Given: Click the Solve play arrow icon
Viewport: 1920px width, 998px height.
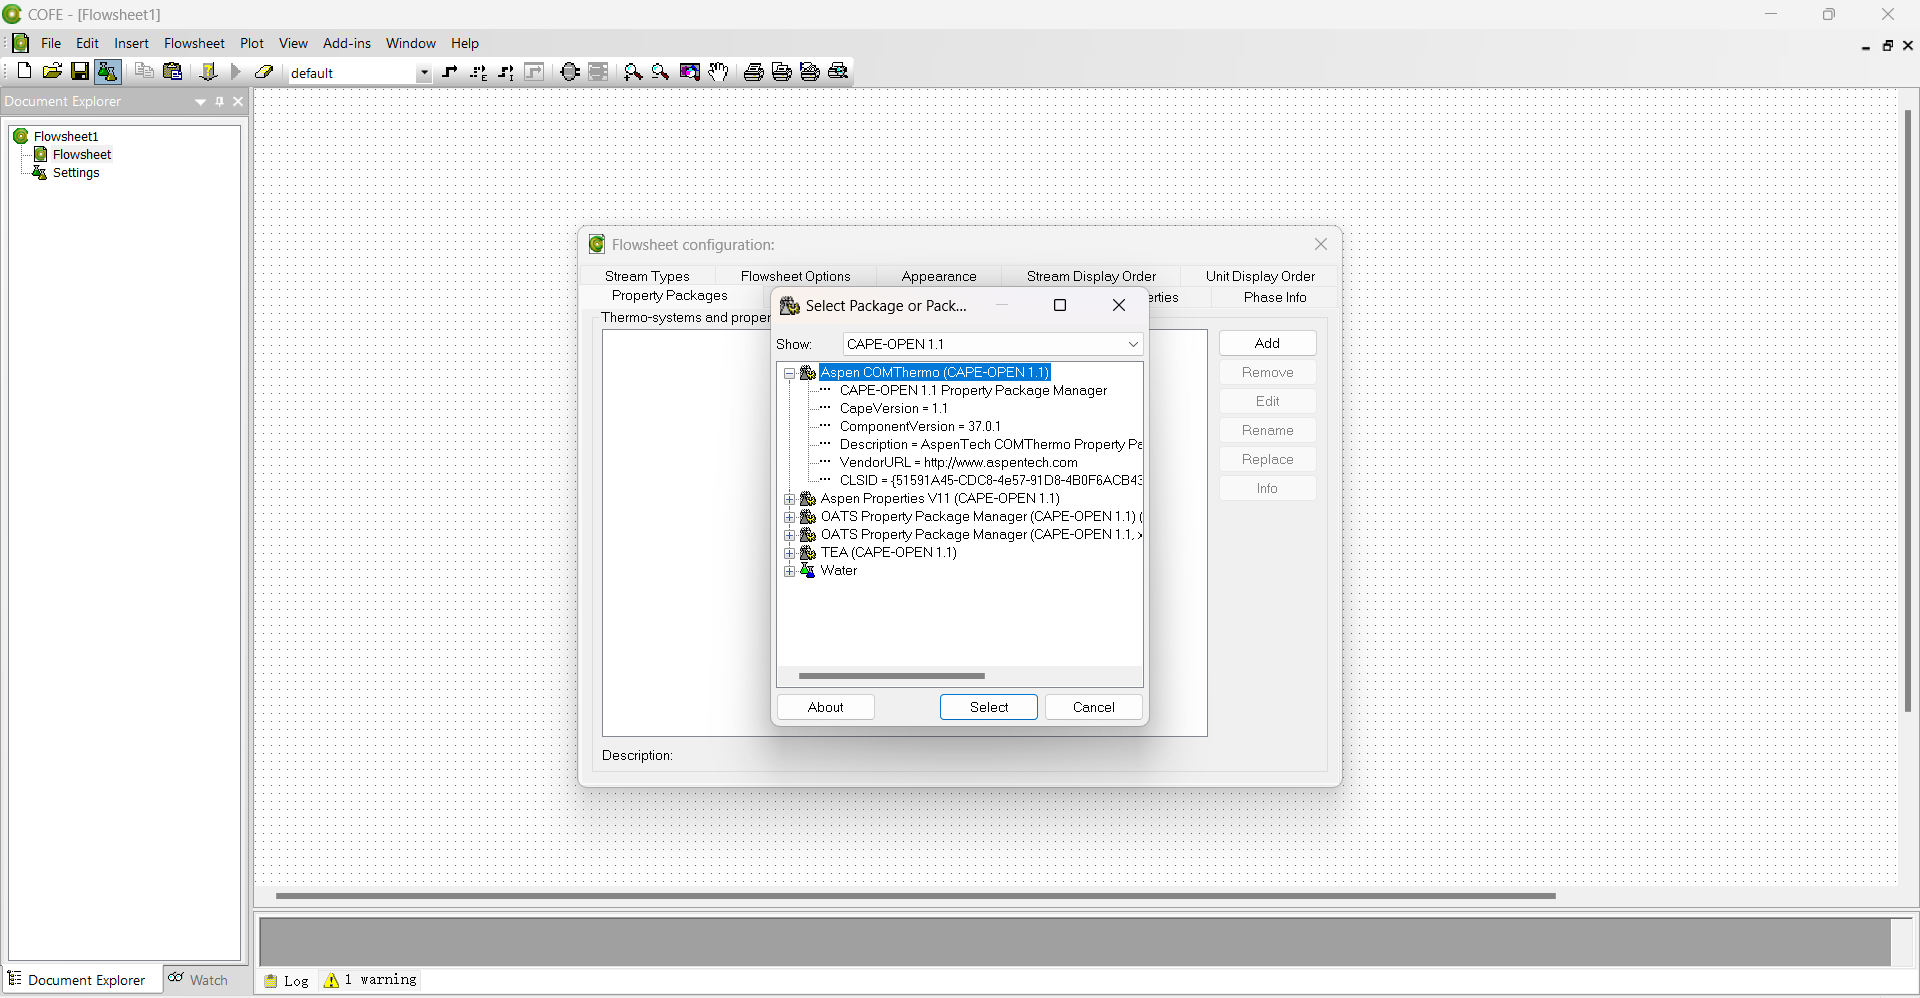Looking at the screenshot, I should (x=236, y=72).
